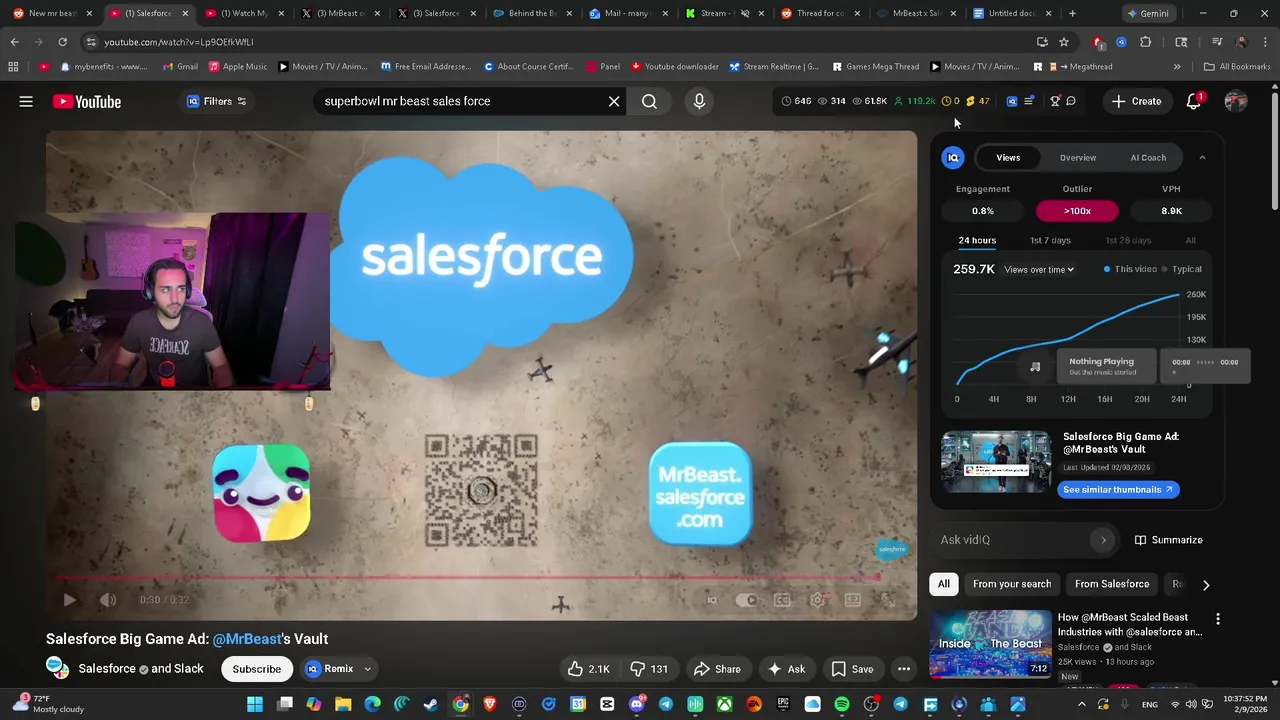Dislike the video
The height and width of the screenshot is (720, 1280).
648,669
